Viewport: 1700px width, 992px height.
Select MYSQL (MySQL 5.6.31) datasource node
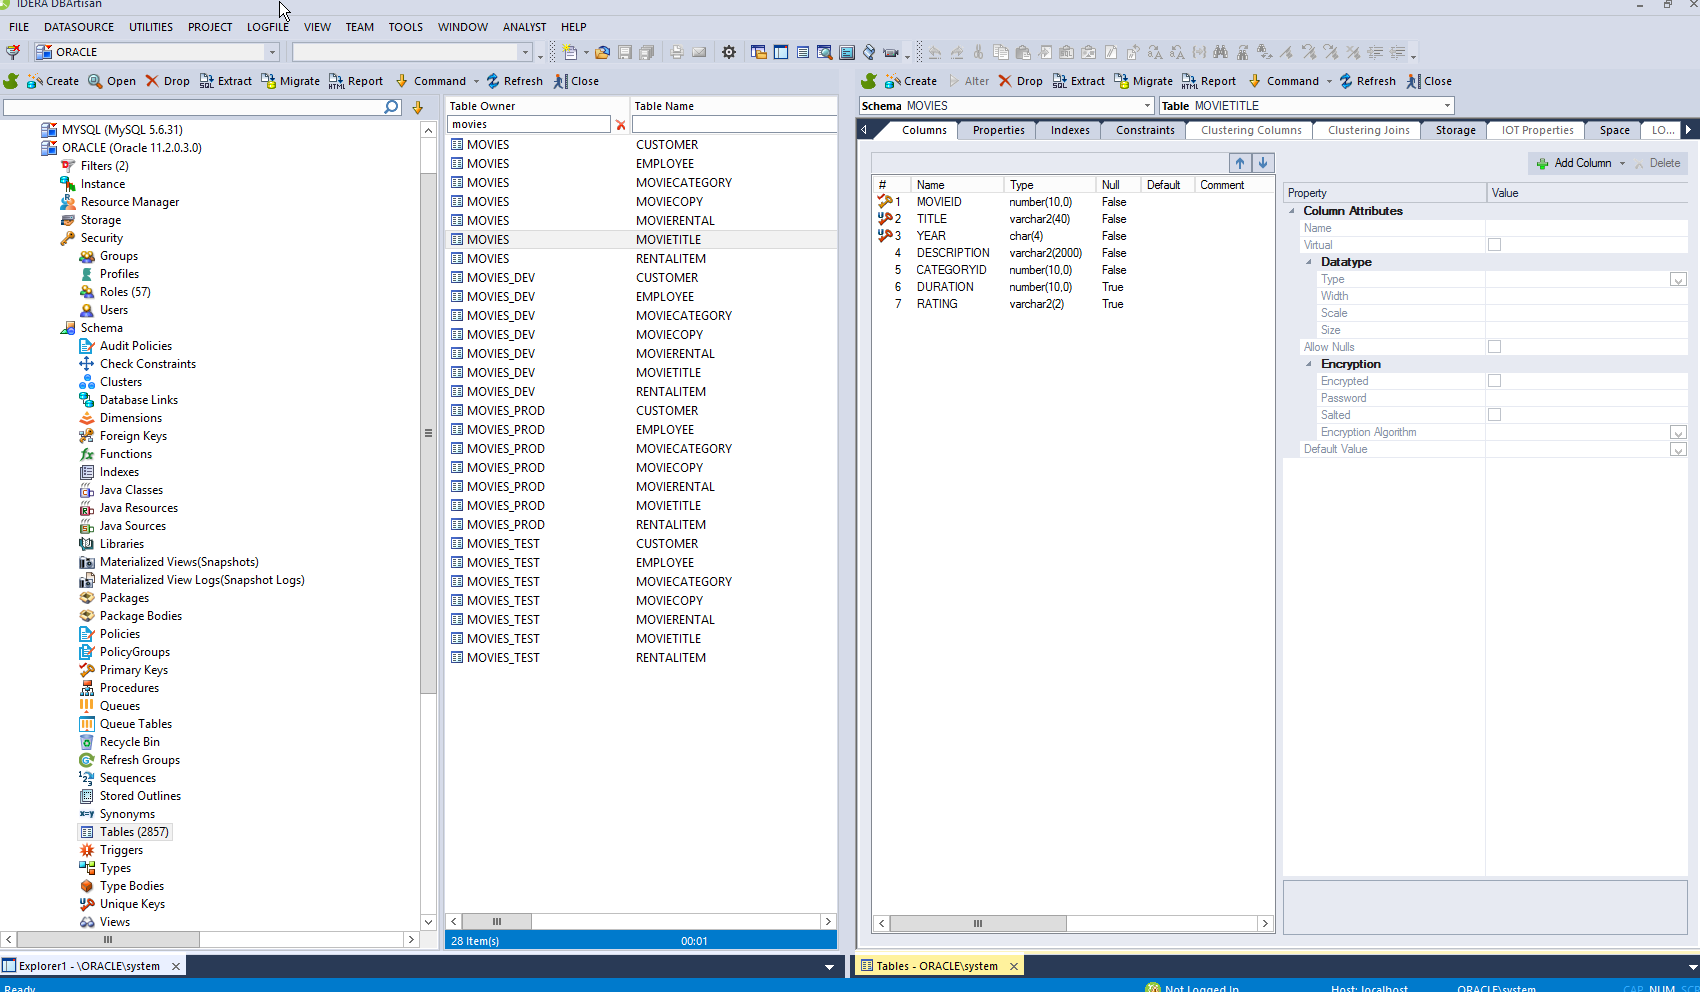coord(122,130)
